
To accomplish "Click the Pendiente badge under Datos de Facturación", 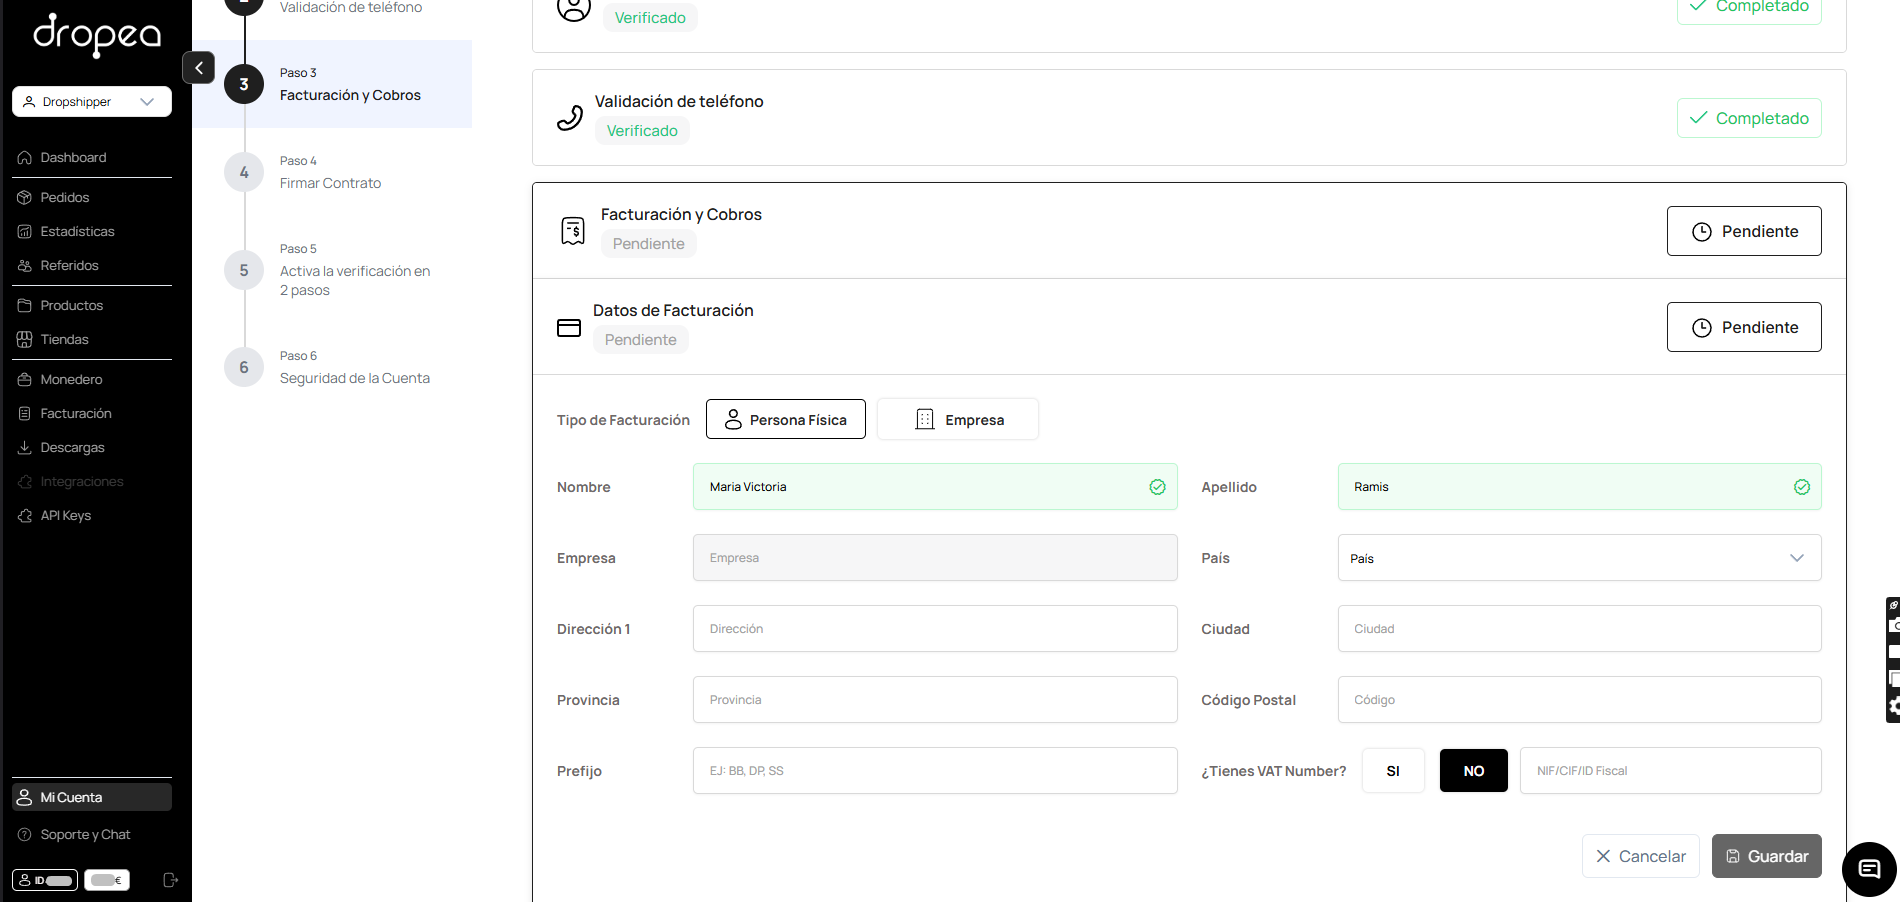I will (x=641, y=340).
